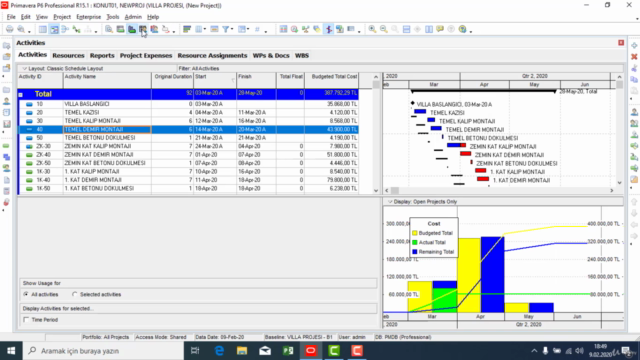Screen dimensions: 640x360
Task: Select the ZEMIN KAT BETONU DOKULMESI row
Action: [x=188, y=163]
